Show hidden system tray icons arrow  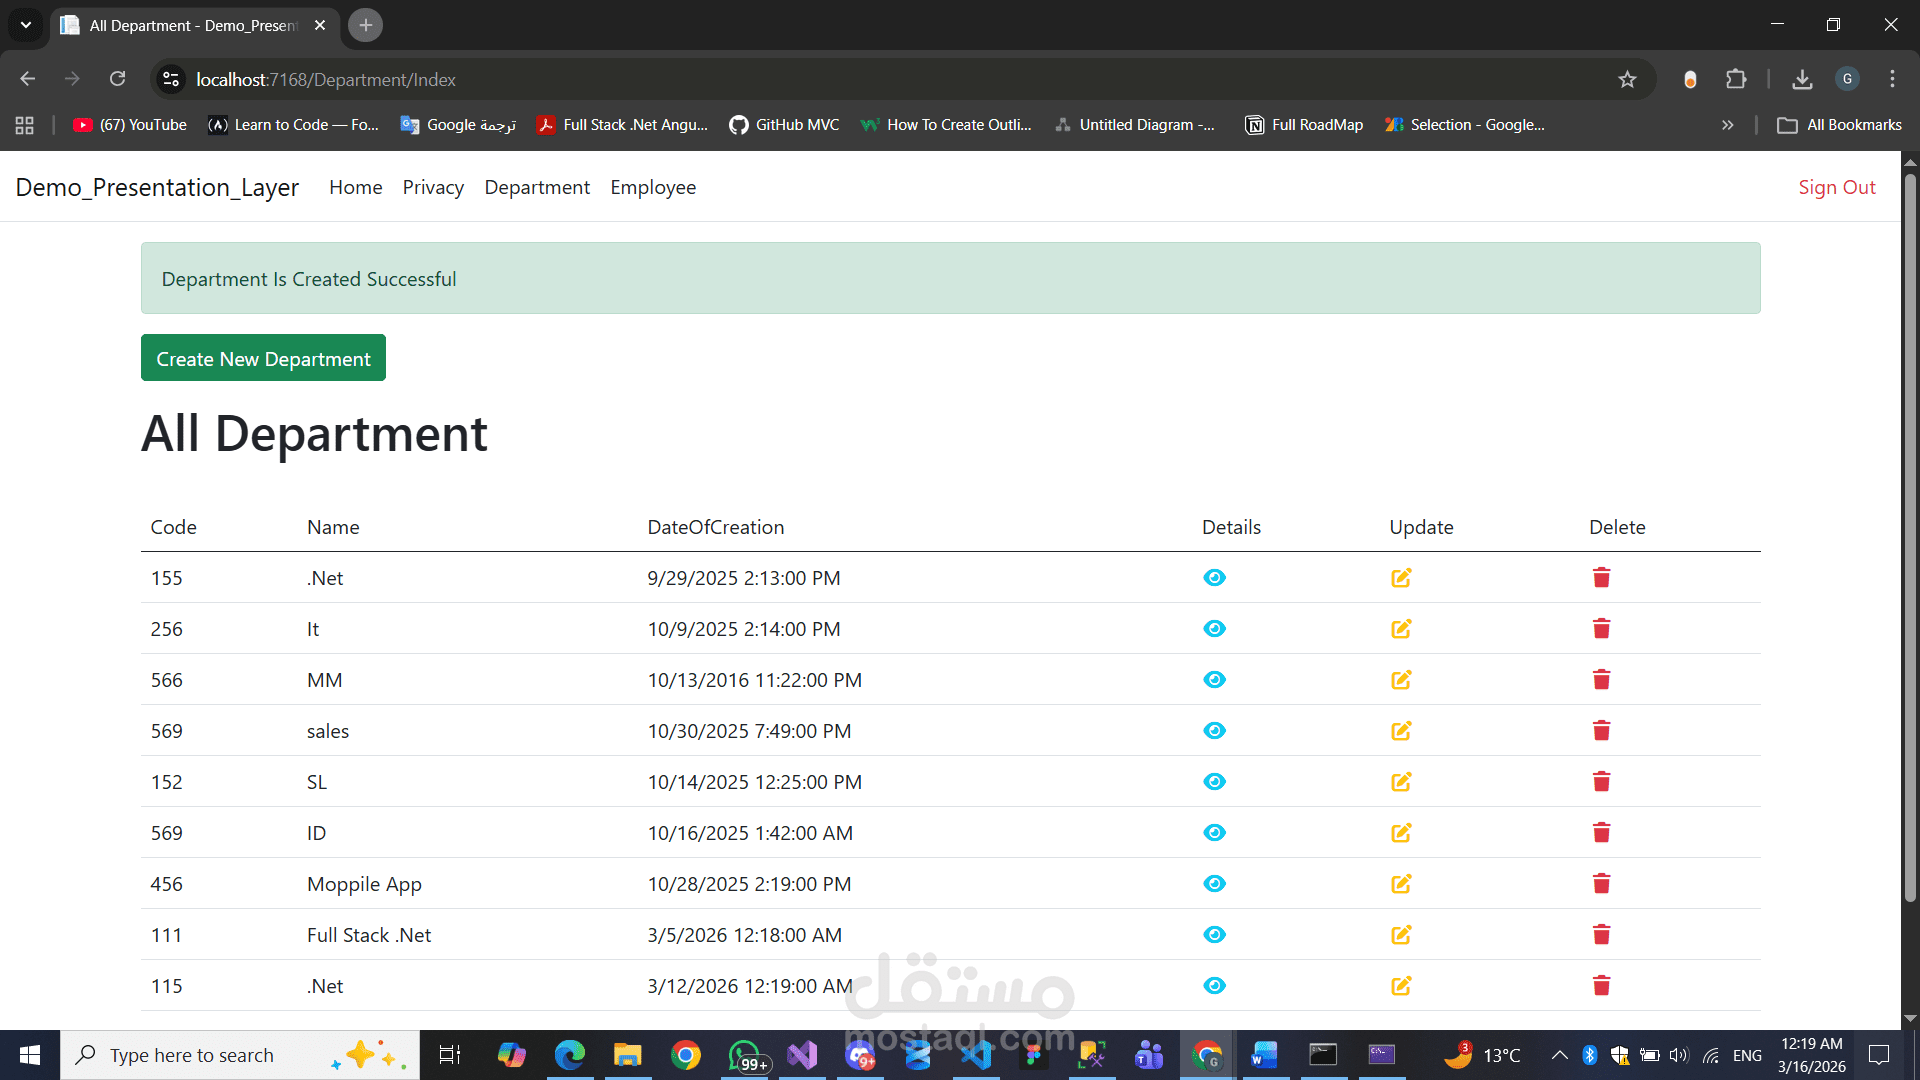[x=1559, y=1055]
